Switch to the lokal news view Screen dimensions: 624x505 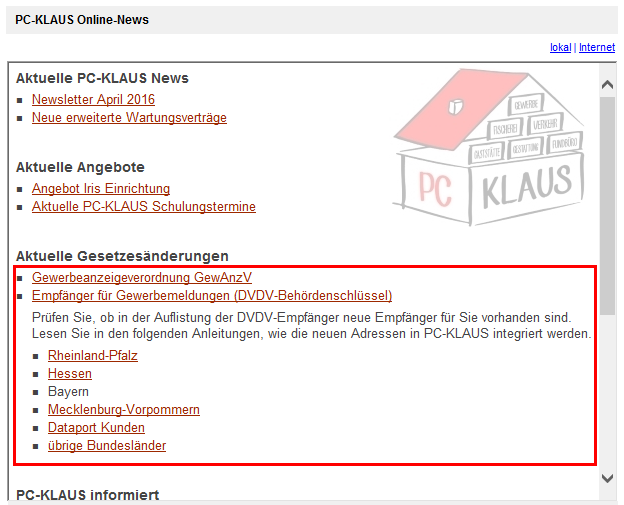(x=560, y=47)
